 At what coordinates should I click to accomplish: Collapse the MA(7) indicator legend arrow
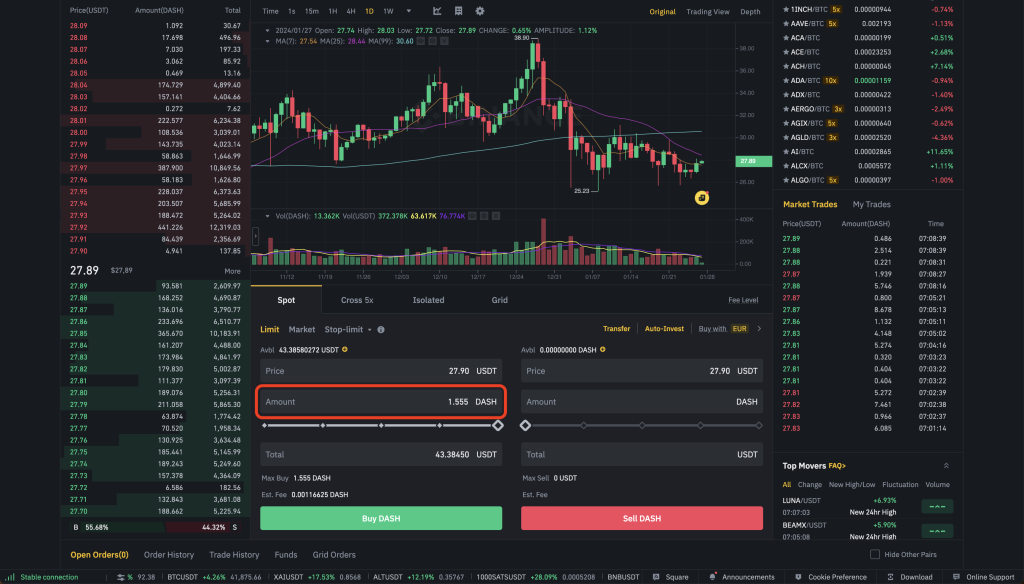[267, 41]
